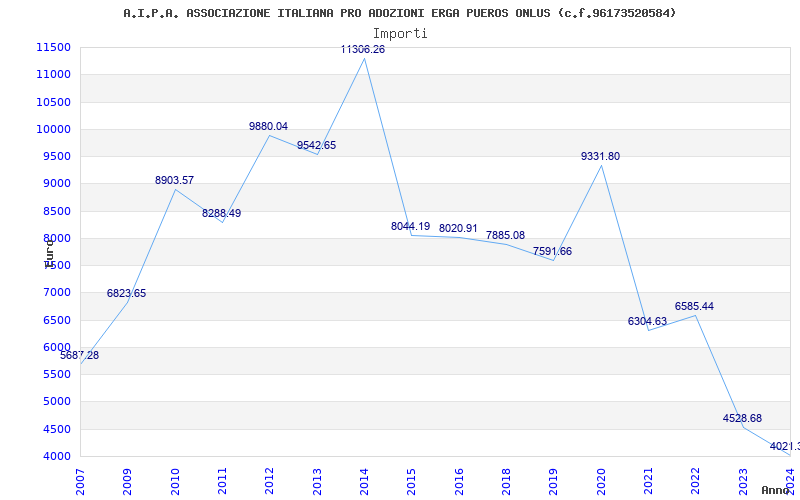800x500 pixels.
Task: Select the 6823.65 data label
Action: point(127,293)
